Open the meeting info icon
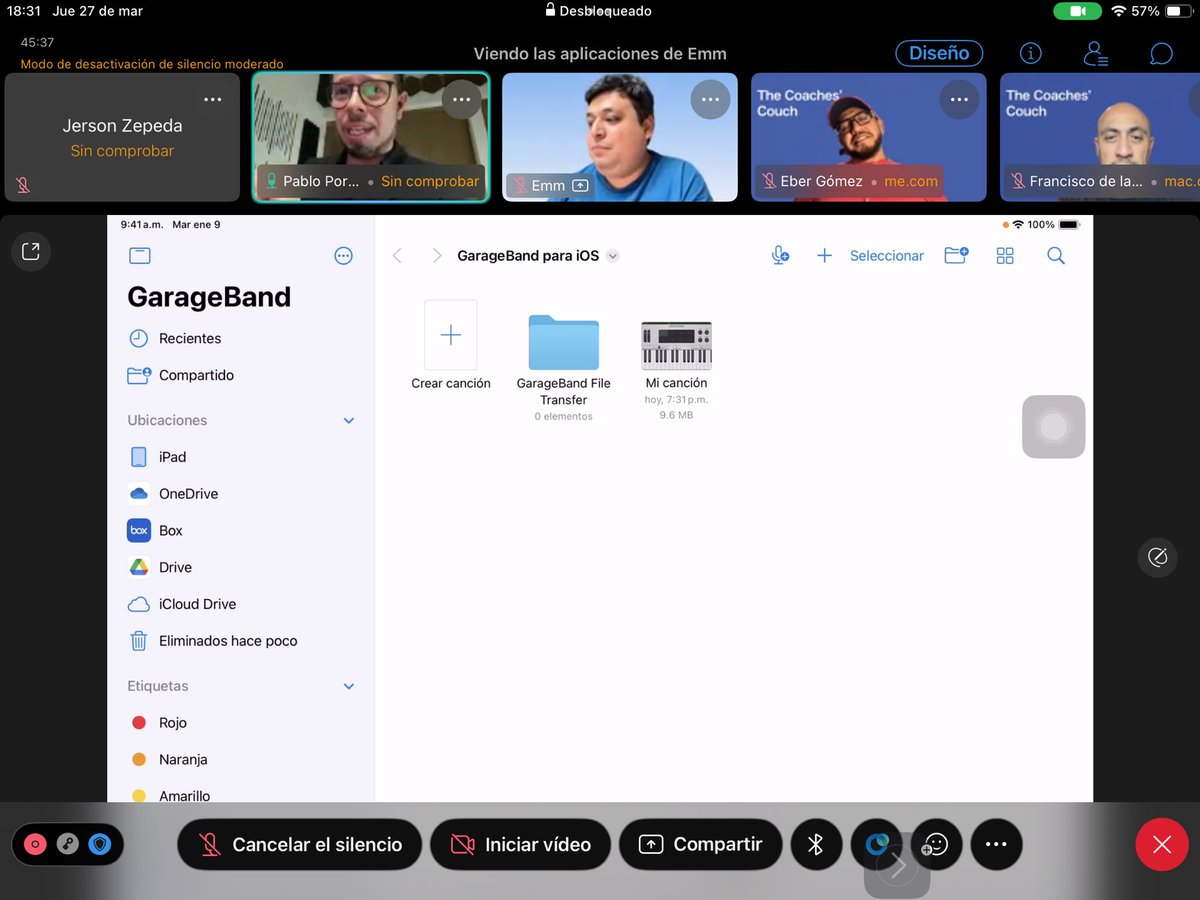This screenshot has height=900, width=1200. (x=1030, y=53)
